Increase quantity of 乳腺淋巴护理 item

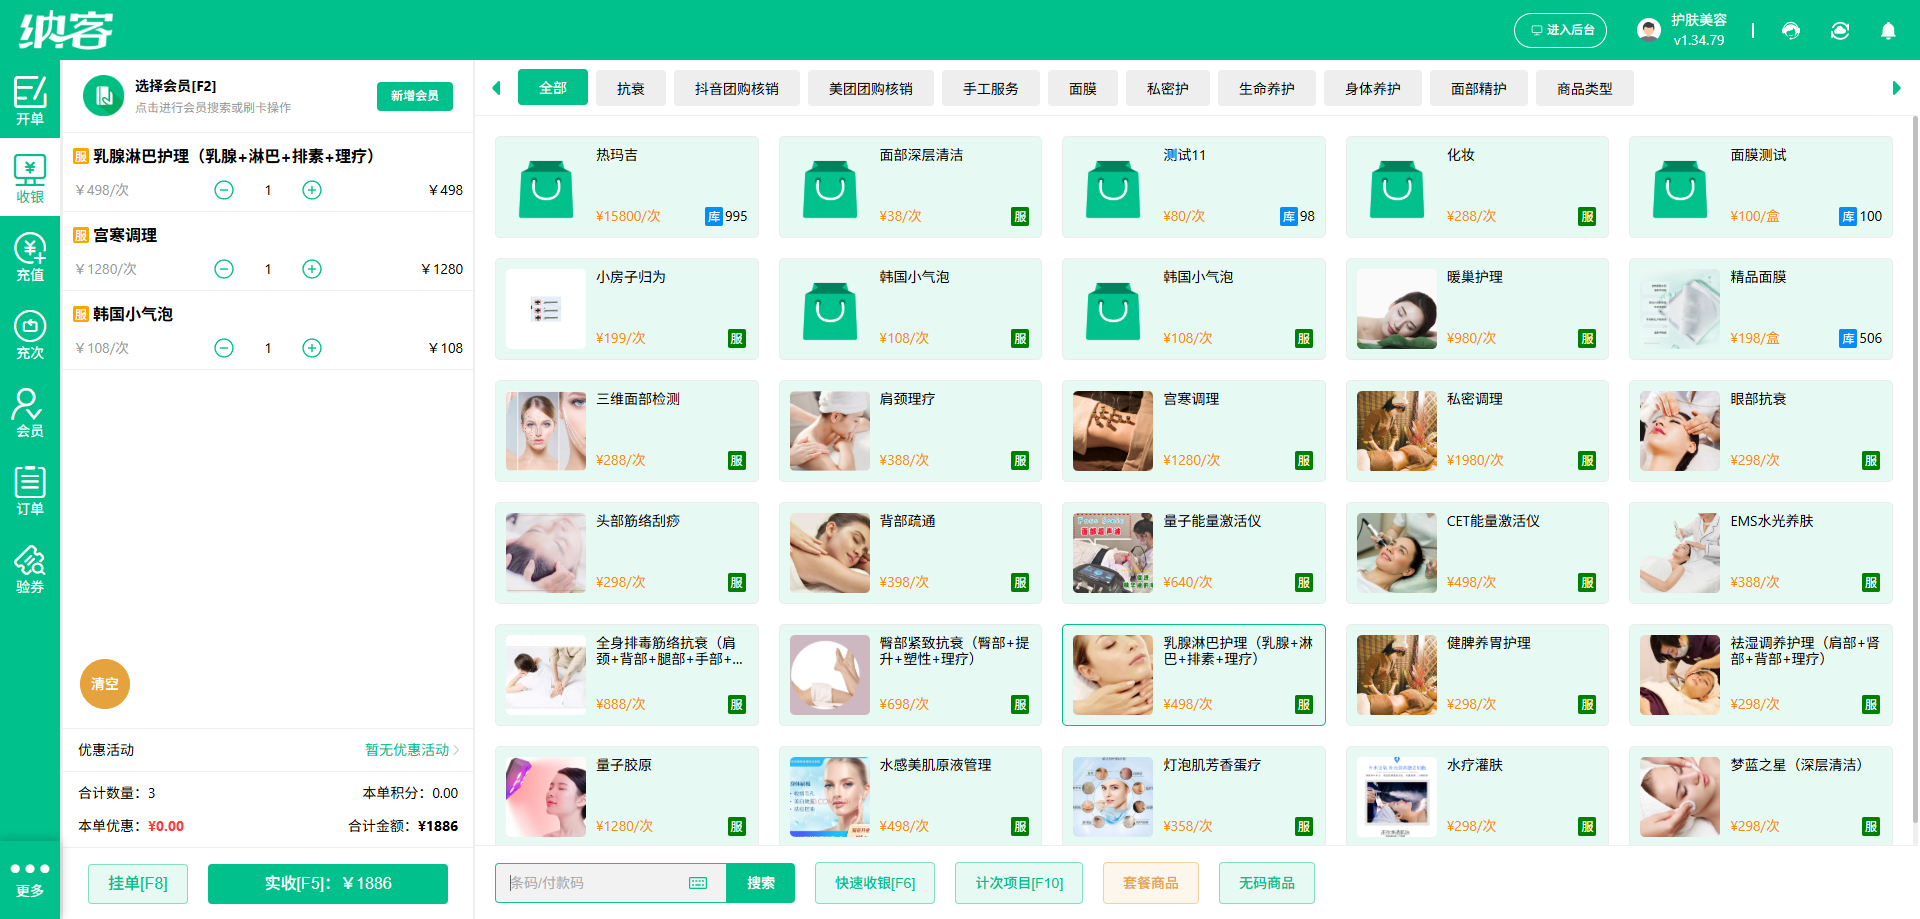(x=312, y=190)
